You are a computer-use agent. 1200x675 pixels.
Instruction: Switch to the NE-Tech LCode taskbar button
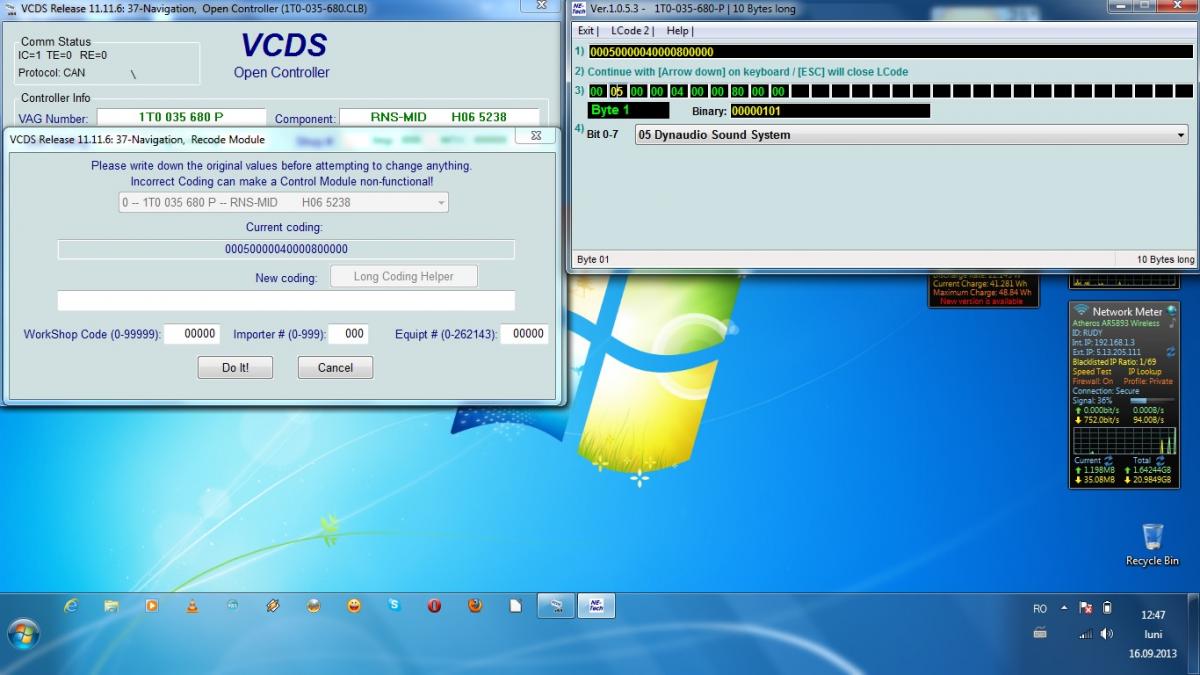[596, 606]
